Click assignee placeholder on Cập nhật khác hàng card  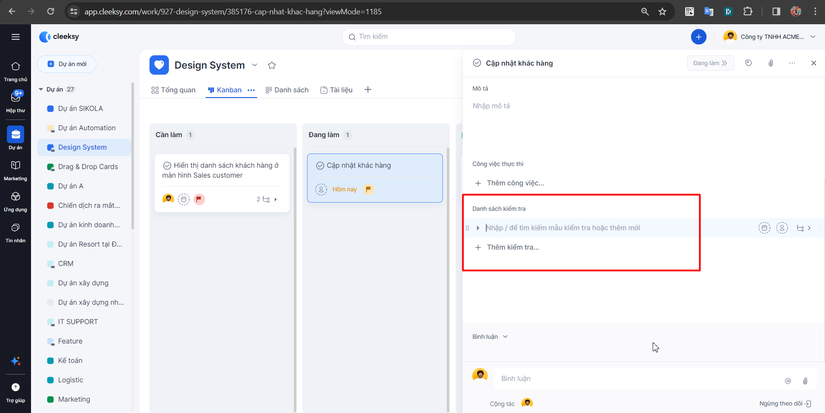[x=321, y=189]
